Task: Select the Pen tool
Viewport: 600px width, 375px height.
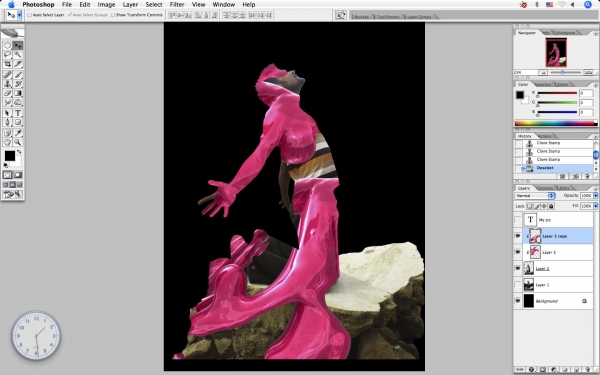Action: point(7,122)
